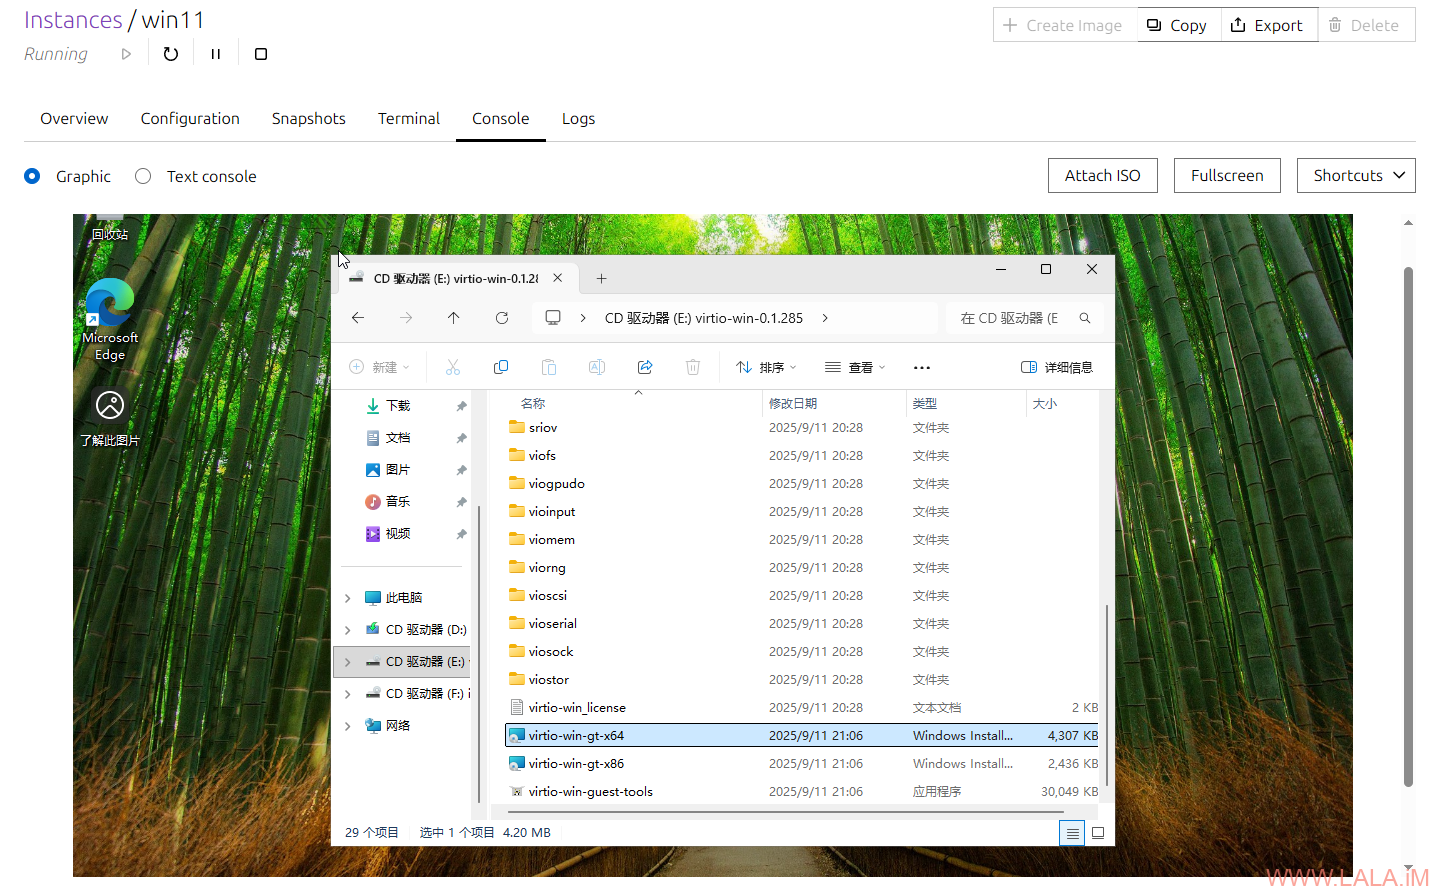
Task: Stop the instance using the square icon
Action: pos(261,54)
